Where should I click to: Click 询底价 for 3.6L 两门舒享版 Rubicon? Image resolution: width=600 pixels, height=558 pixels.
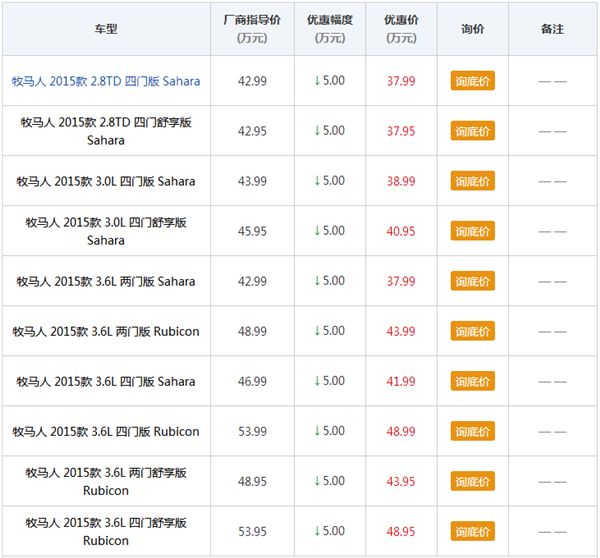[473, 481]
